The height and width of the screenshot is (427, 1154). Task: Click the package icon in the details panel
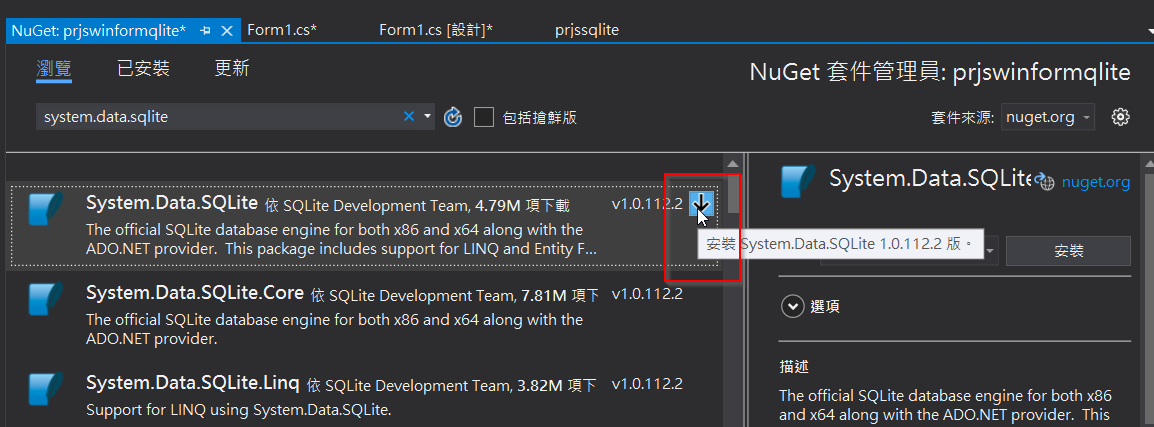click(x=799, y=183)
